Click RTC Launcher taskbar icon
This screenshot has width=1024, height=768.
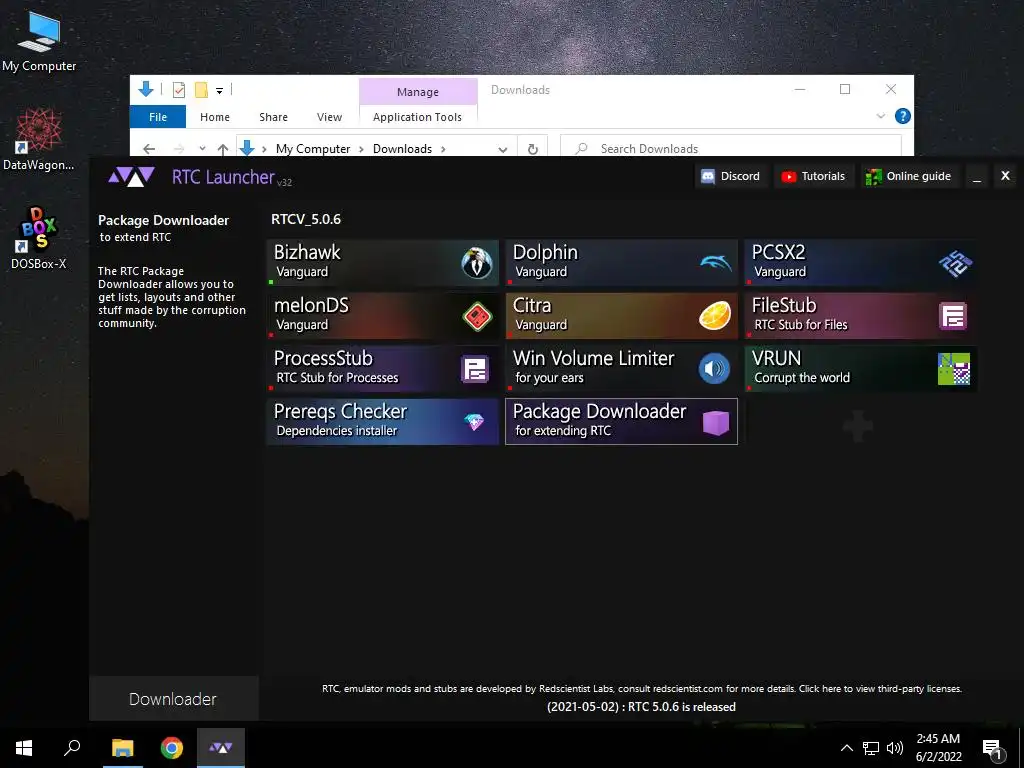(221, 748)
